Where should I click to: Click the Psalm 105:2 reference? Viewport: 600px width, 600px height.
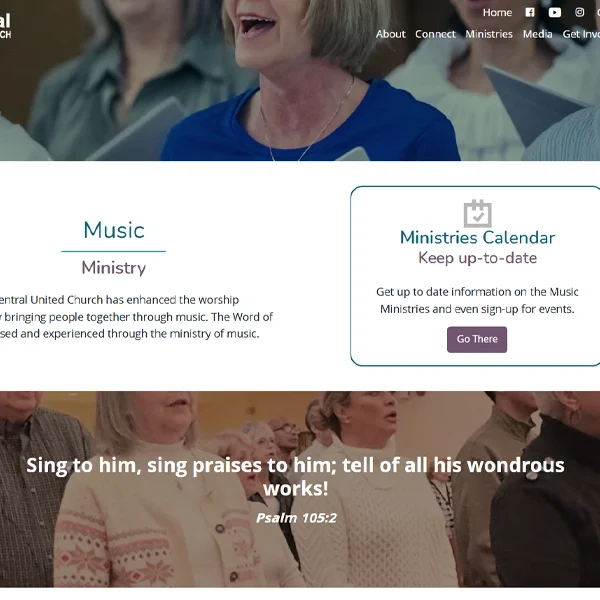296,518
